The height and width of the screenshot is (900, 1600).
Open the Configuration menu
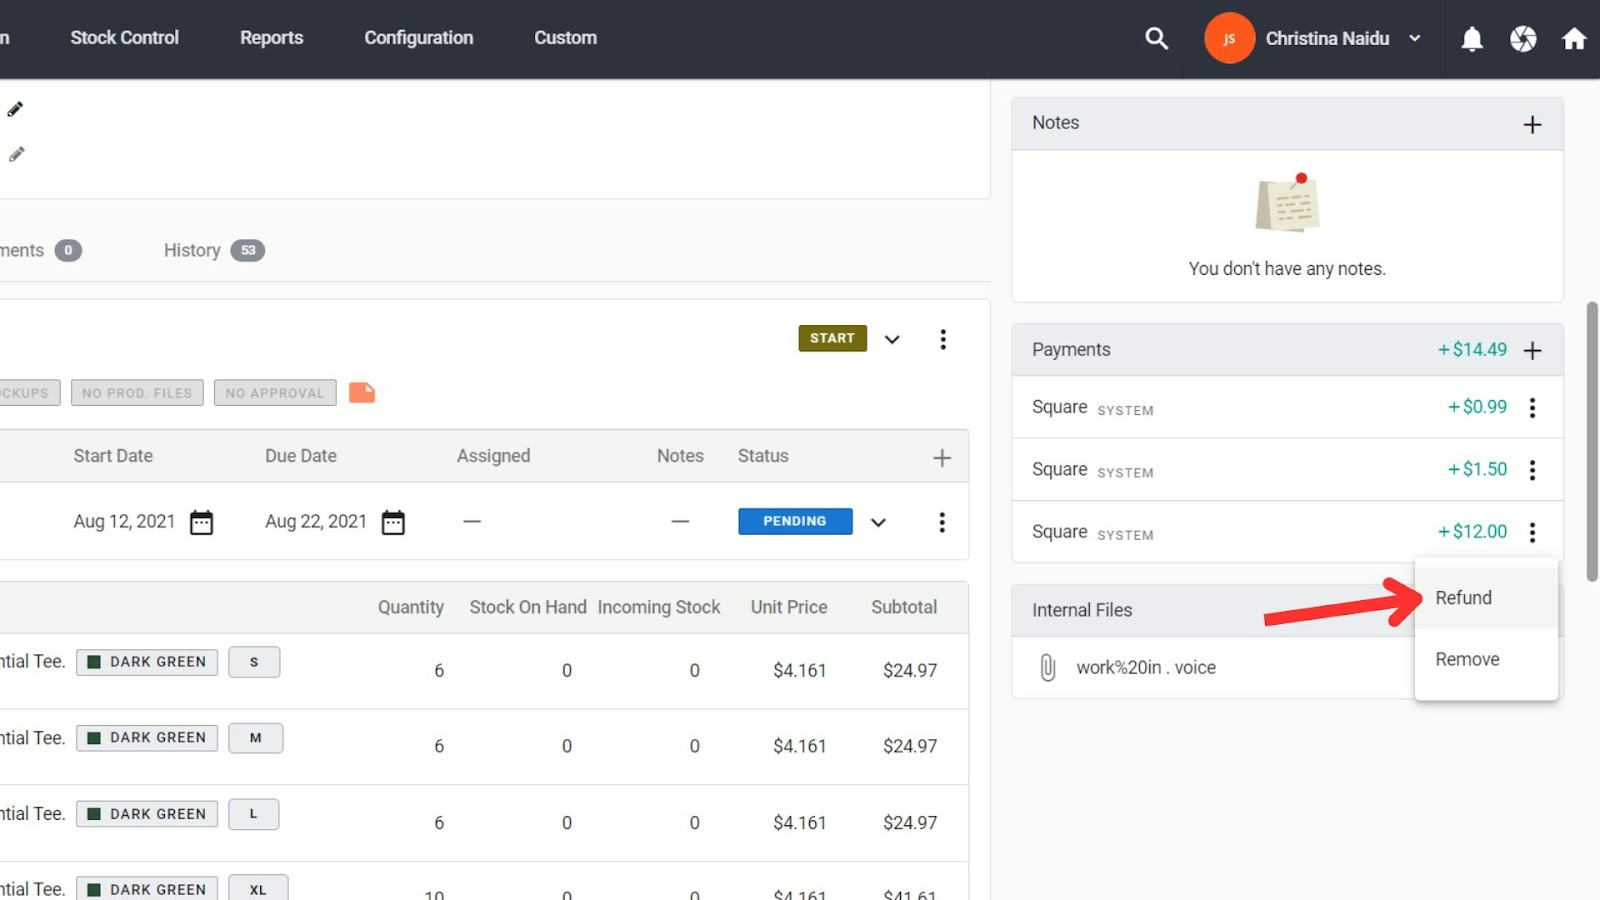(419, 38)
